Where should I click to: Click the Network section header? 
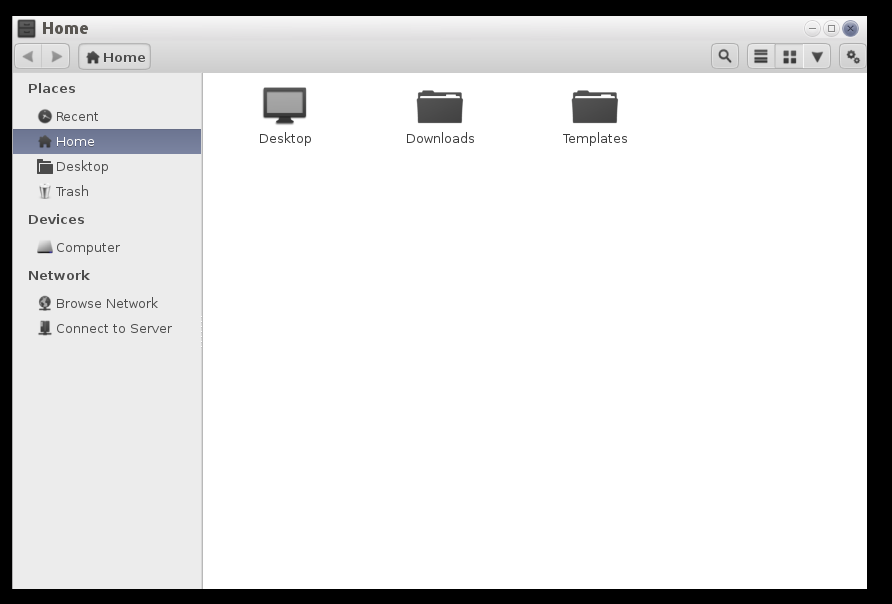[59, 276]
